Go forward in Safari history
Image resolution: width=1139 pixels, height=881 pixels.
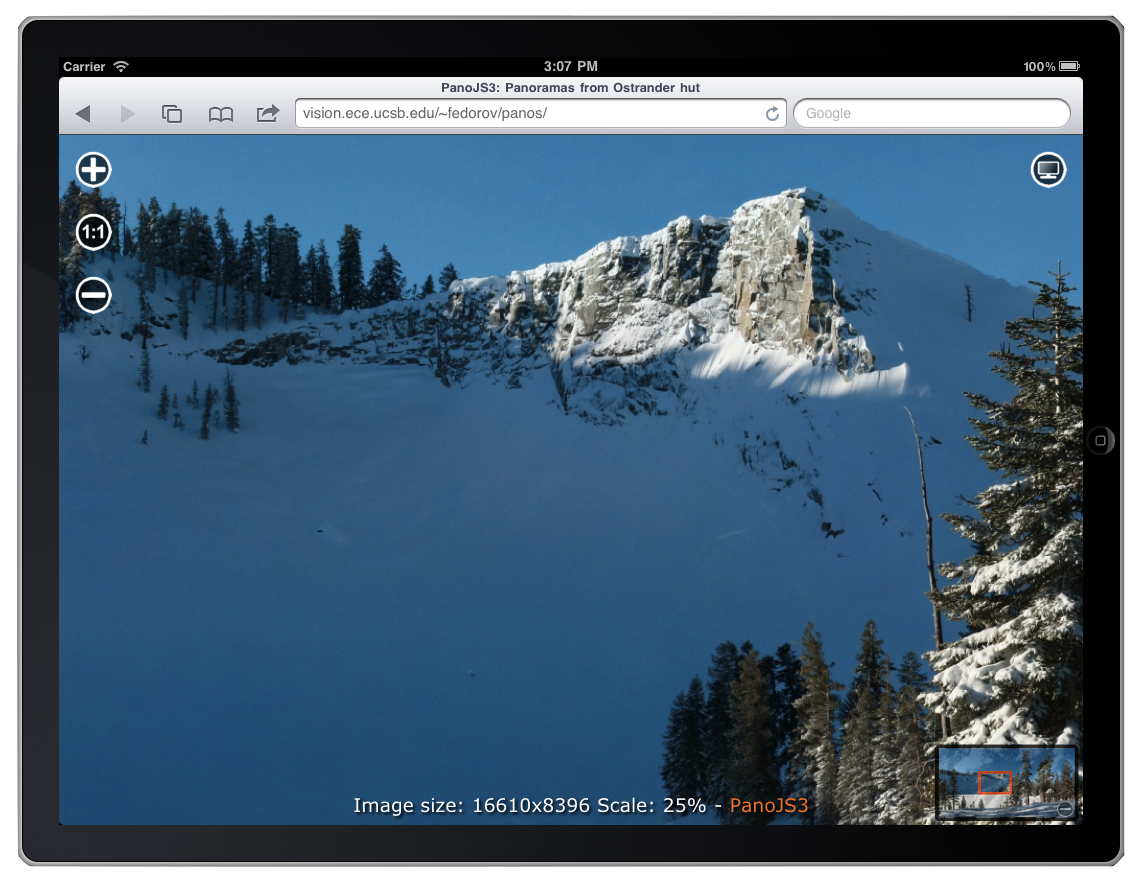pos(128,113)
